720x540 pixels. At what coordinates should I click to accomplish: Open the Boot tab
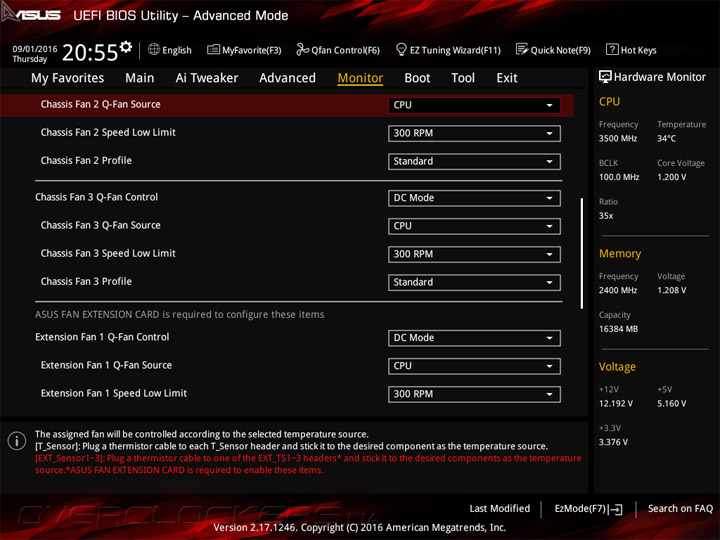417,78
